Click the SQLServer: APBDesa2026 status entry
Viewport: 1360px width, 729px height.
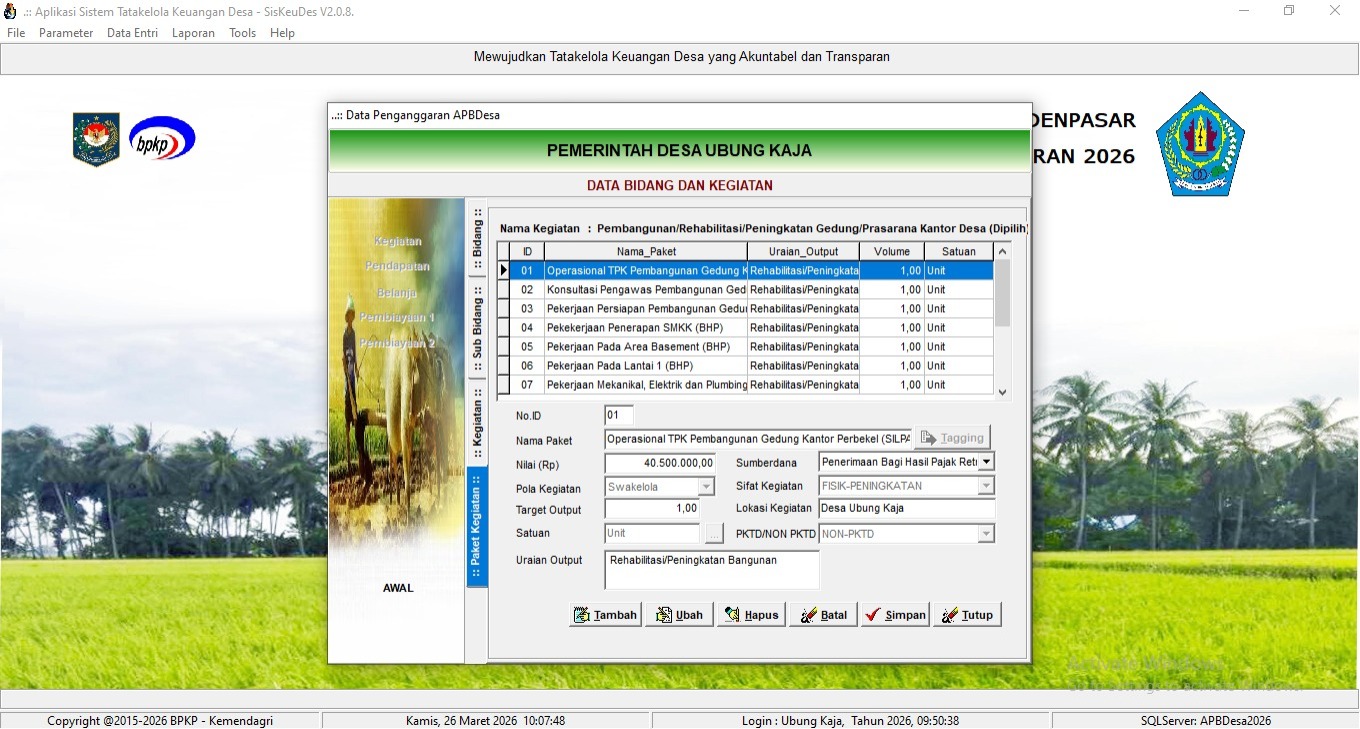tap(1206, 721)
